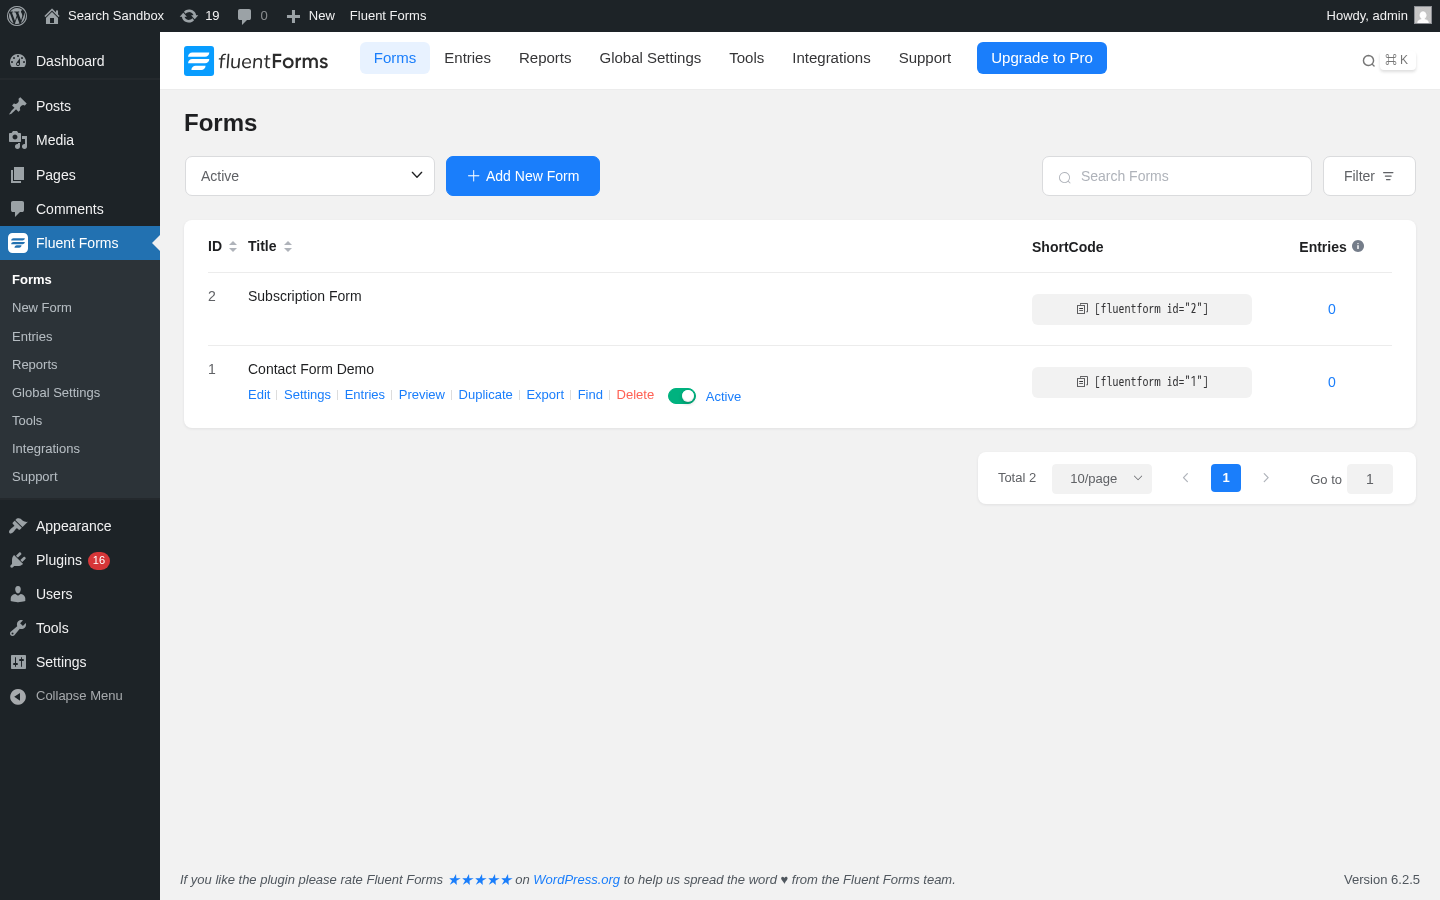Image resolution: width=1440 pixels, height=900 pixels.
Task: Delete the Contact Form Demo form
Action: [635, 395]
